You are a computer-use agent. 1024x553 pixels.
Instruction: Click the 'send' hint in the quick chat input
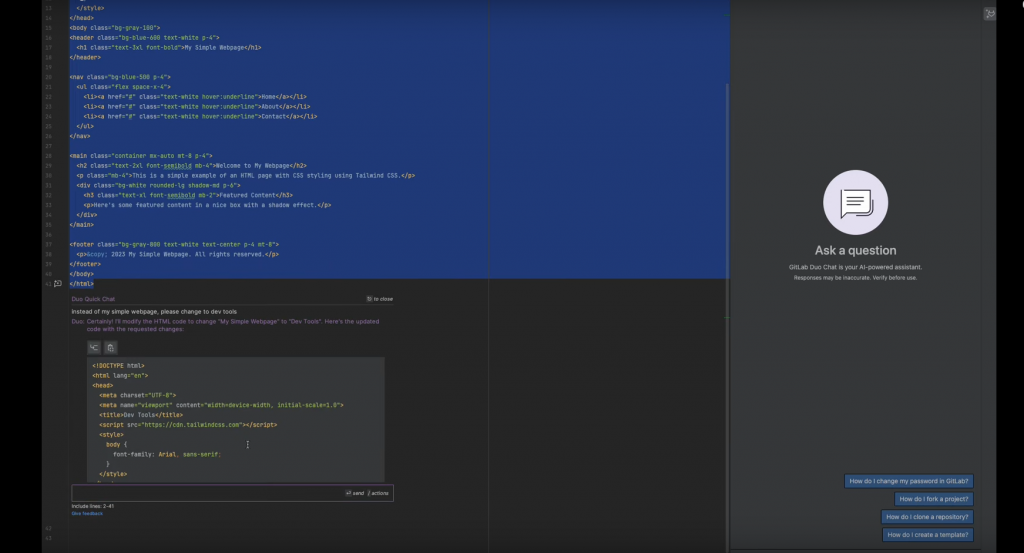click(x=355, y=493)
